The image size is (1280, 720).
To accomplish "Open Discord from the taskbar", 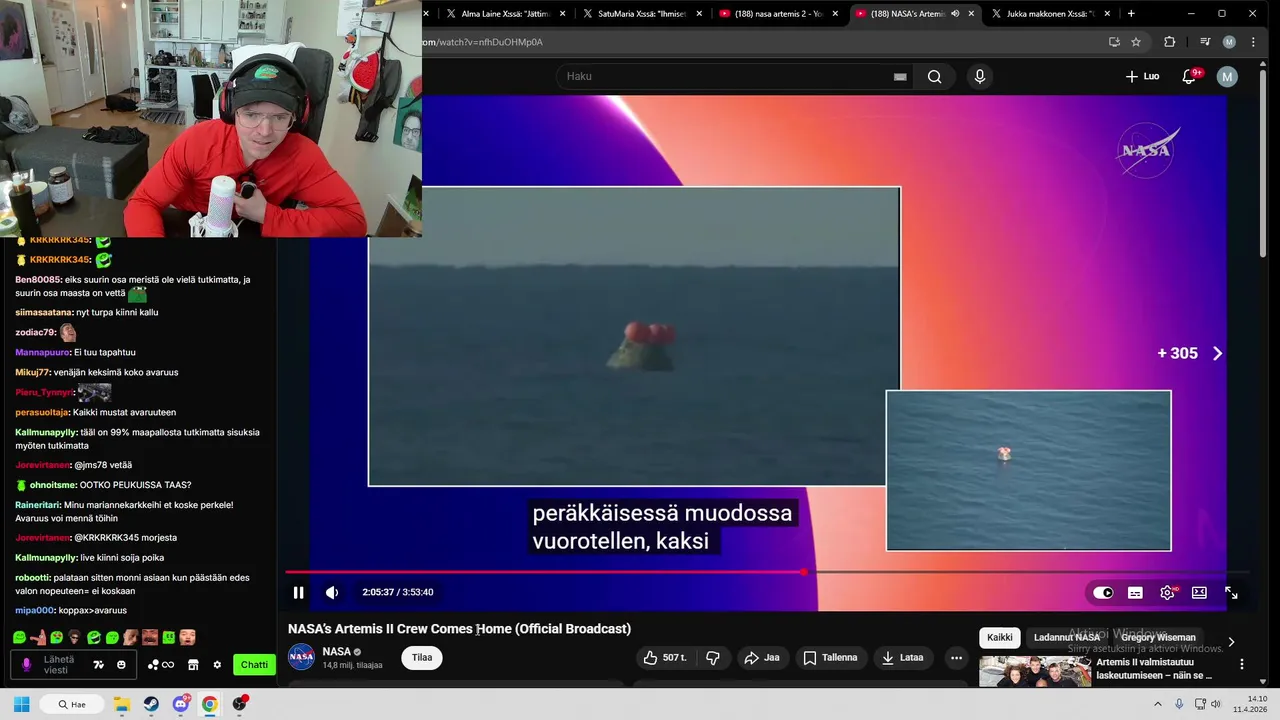I will [181, 704].
